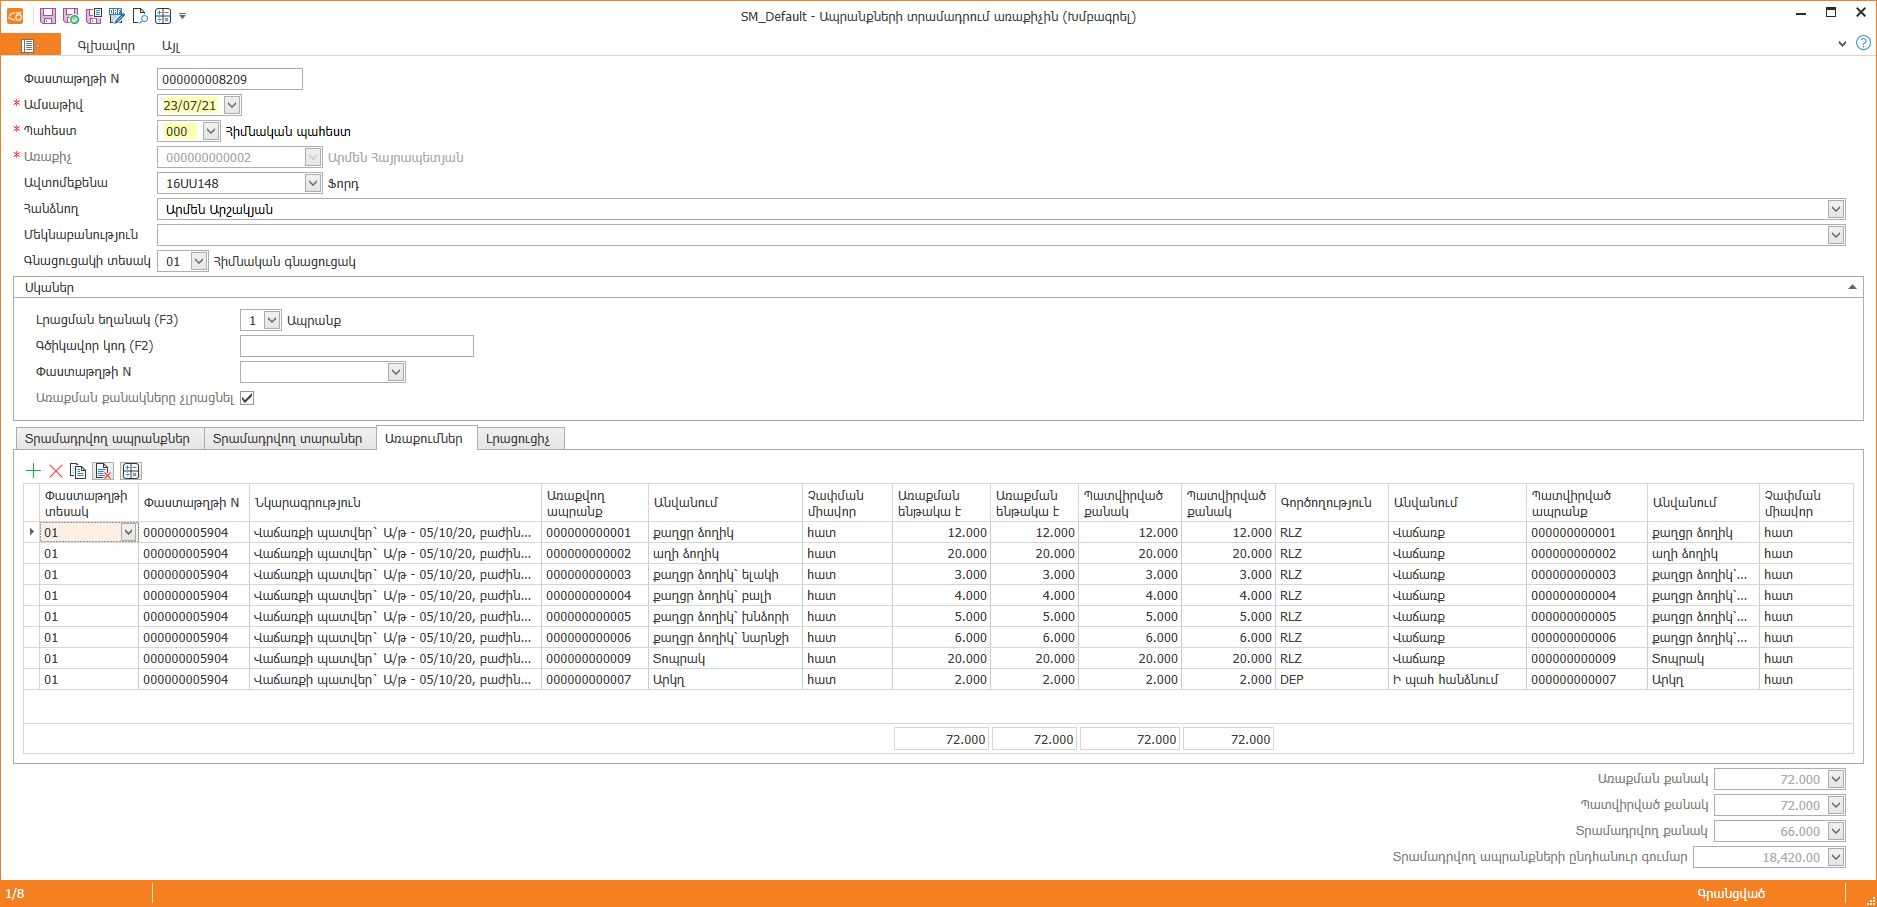The image size is (1877, 907).
Task: Open the print preview magnifier icon
Action: (140, 16)
